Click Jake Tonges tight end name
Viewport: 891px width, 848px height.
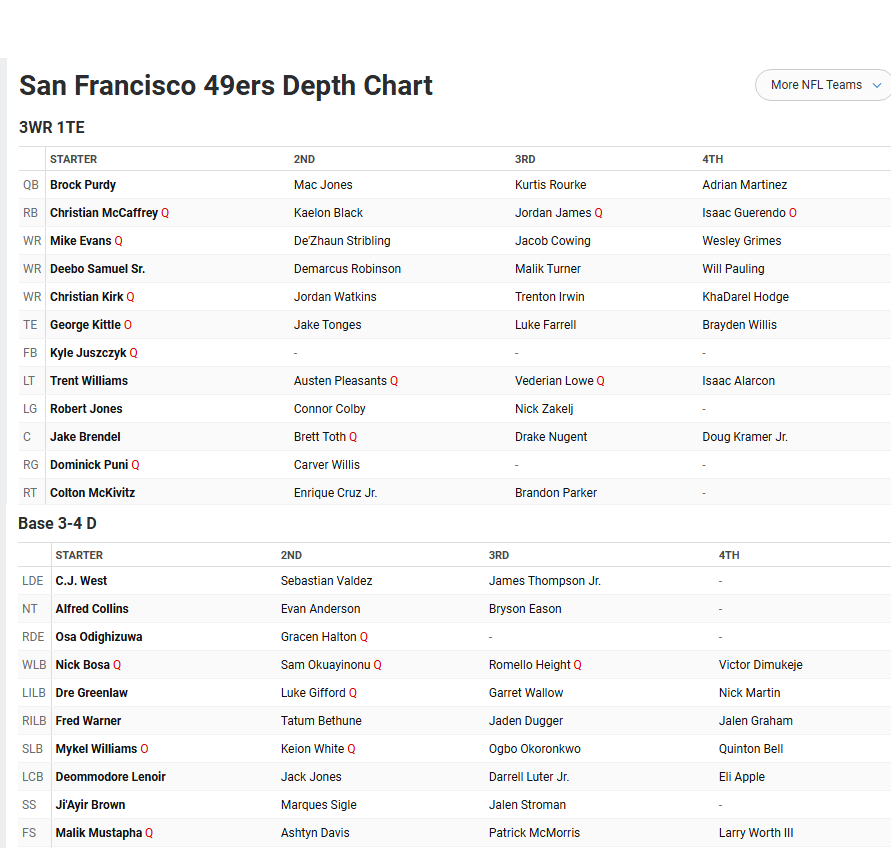[327, 325]
